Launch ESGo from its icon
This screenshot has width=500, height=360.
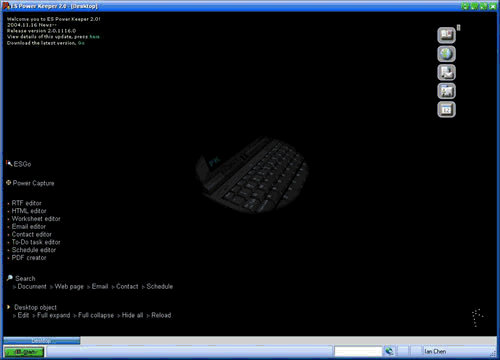[9, 163]
